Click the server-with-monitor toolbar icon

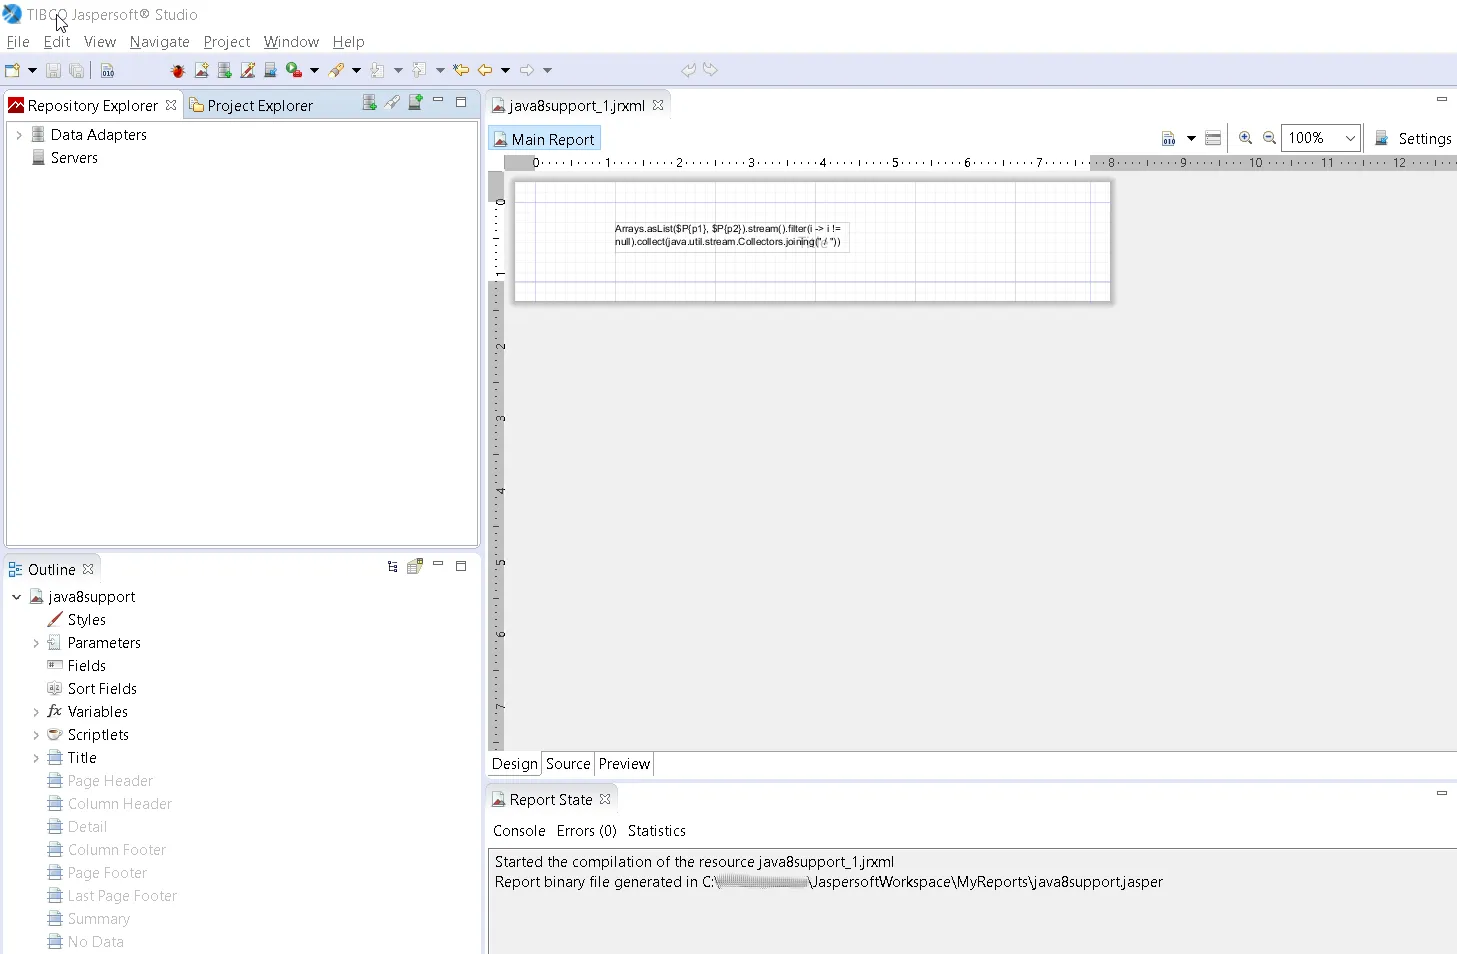point(270,70)
